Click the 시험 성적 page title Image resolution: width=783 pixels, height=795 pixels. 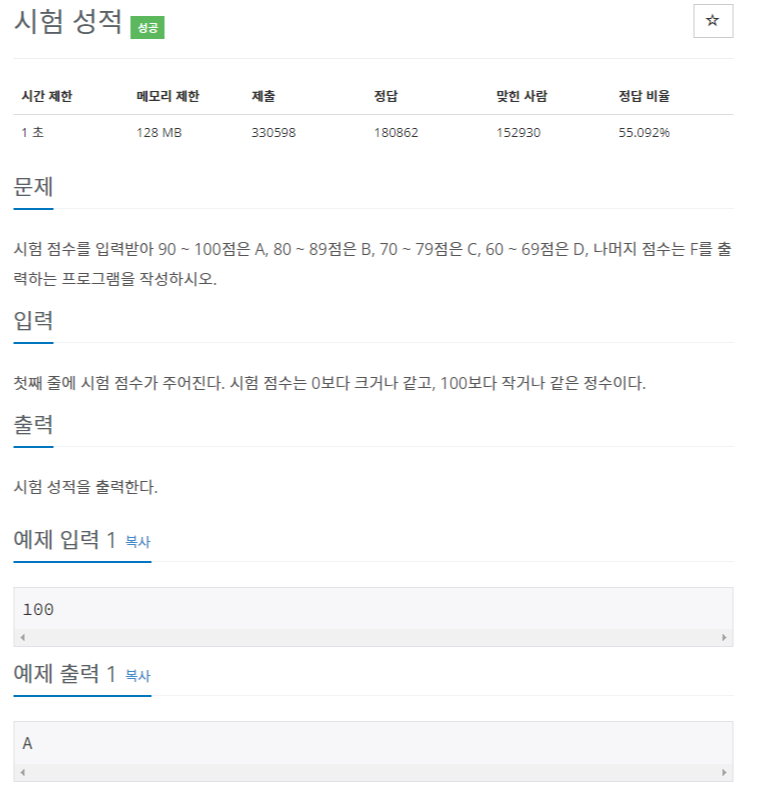[x=67, y=22]
